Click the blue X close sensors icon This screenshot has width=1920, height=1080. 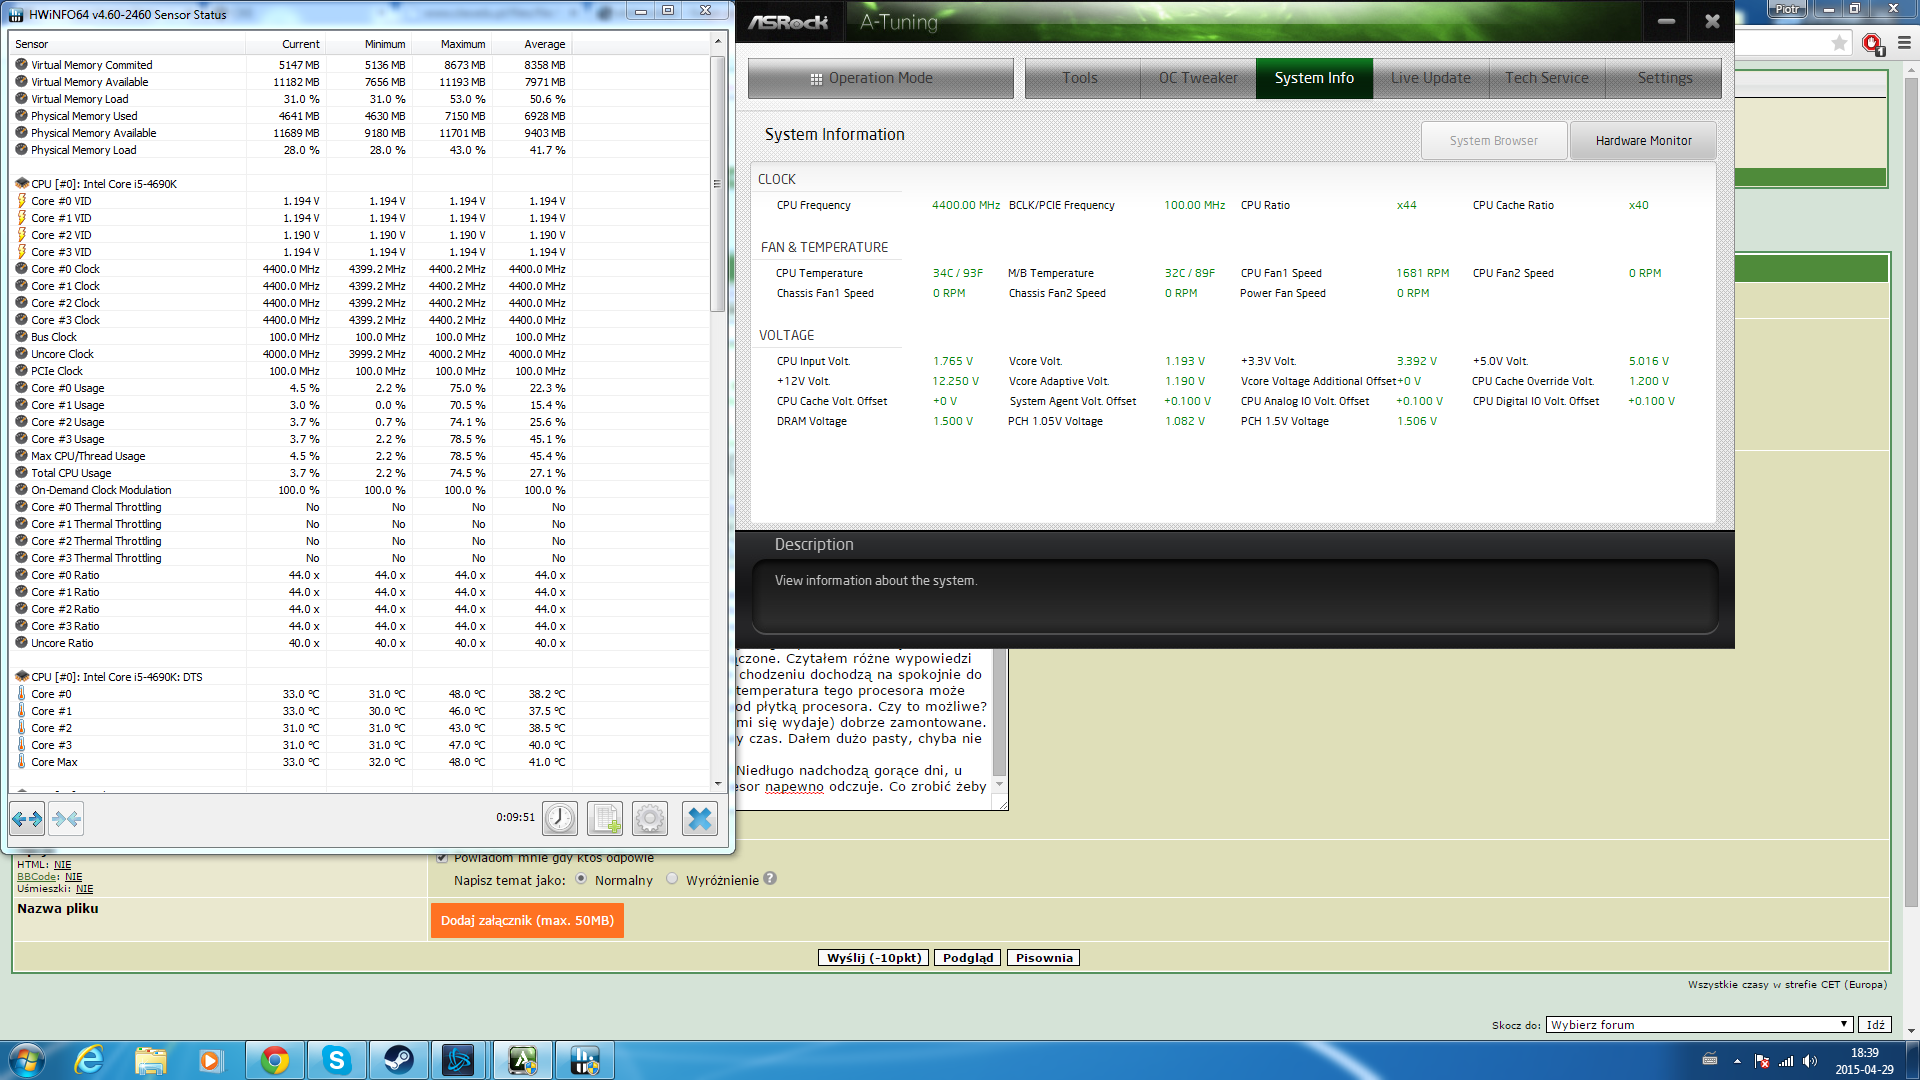coord(700,819)
